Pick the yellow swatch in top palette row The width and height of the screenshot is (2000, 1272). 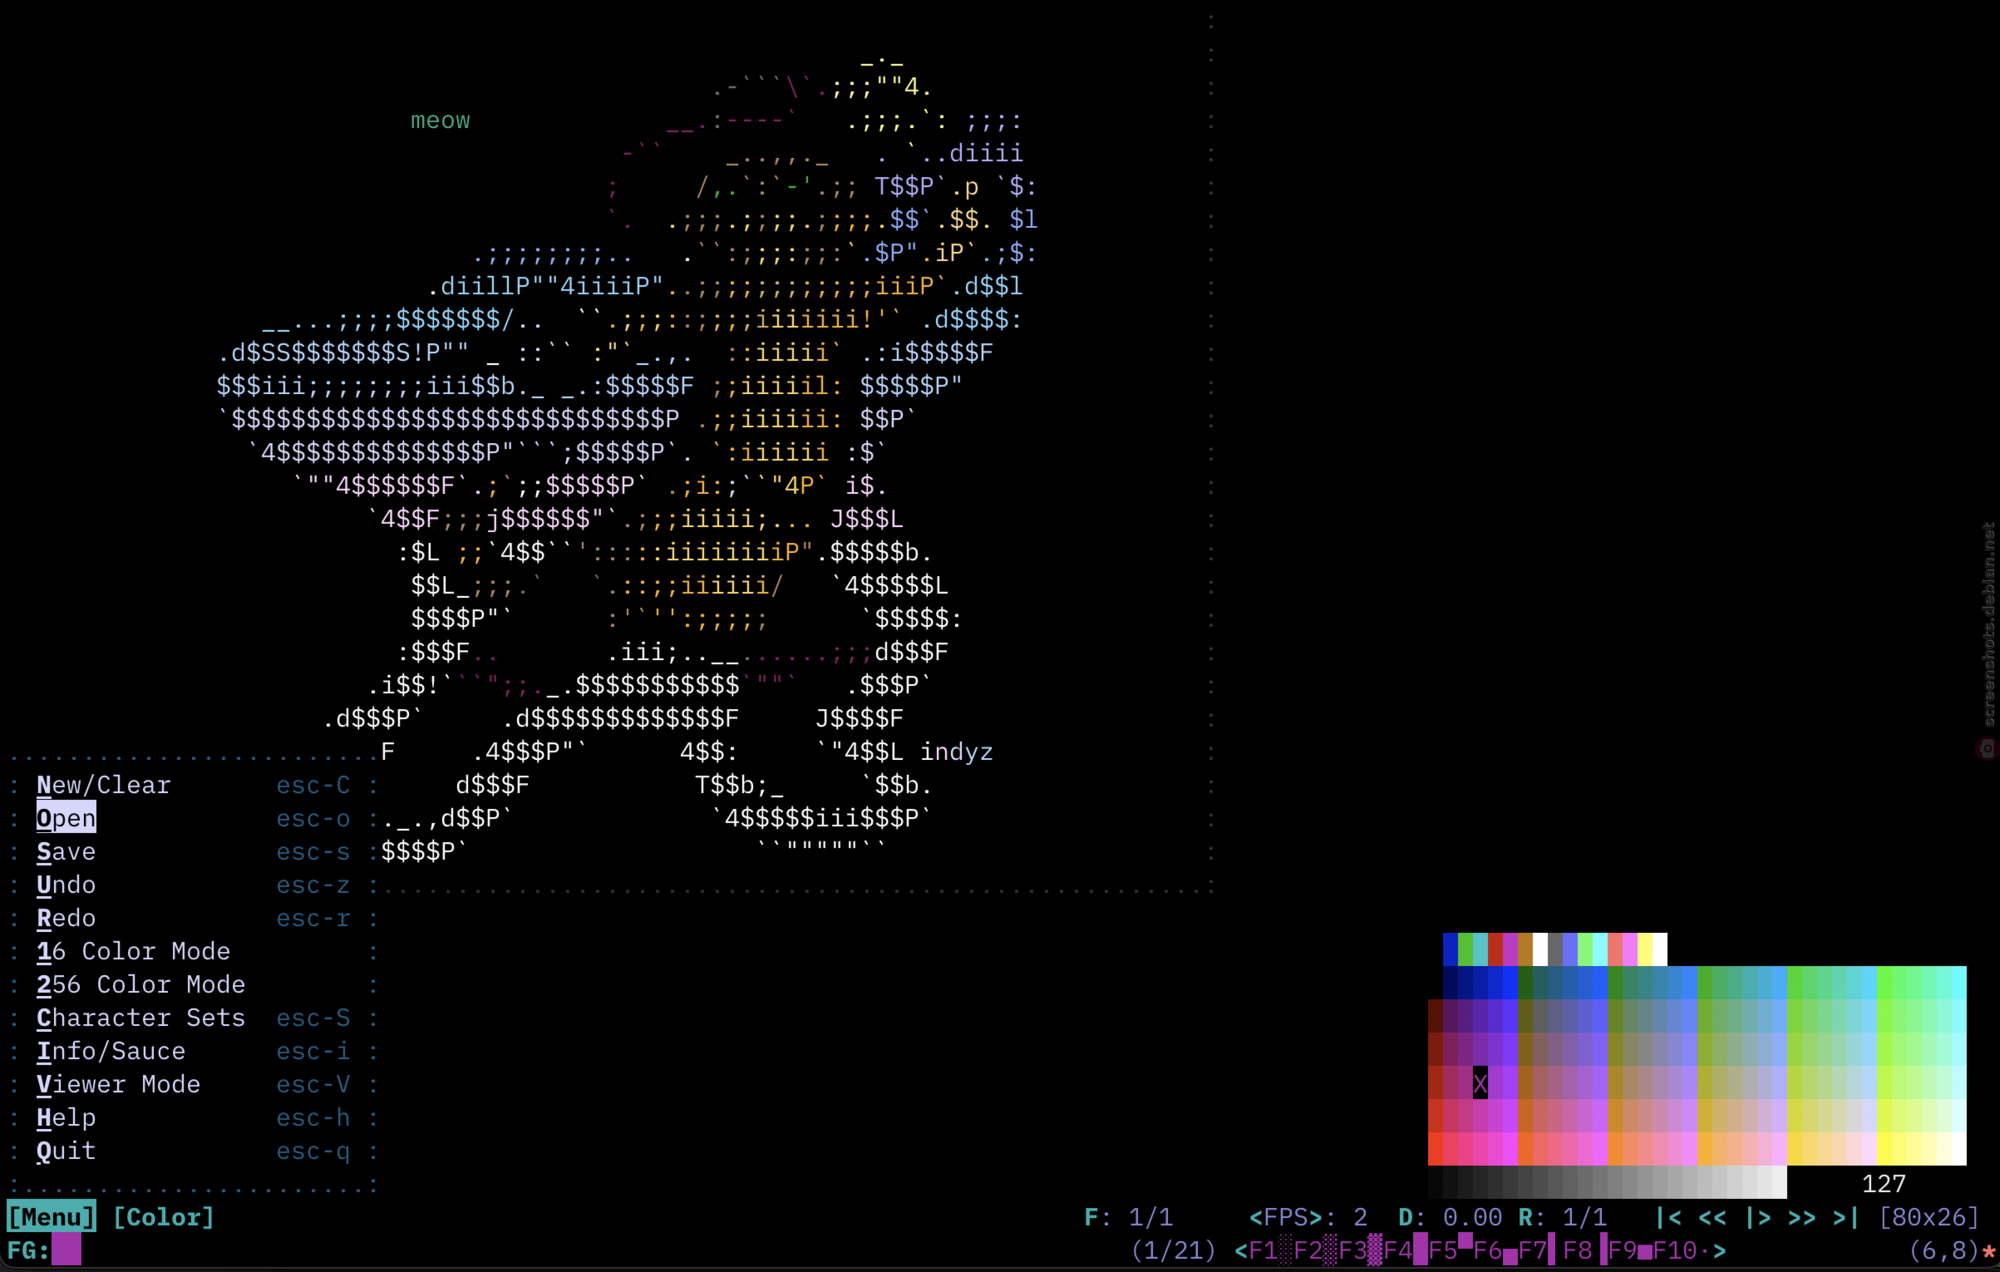click(x=1645, y=949)
